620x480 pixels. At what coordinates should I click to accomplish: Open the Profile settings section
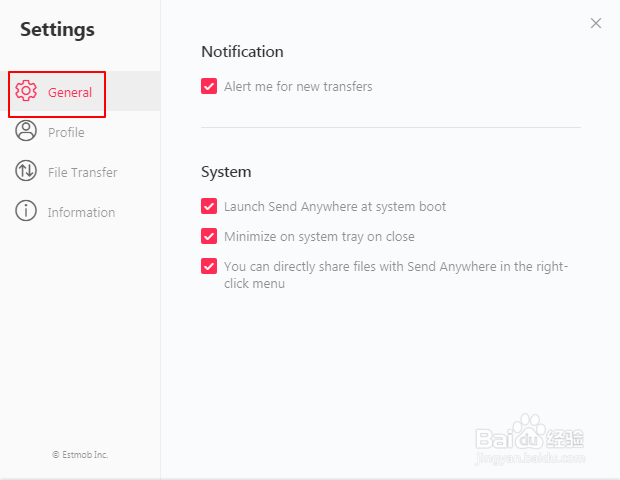click(x=66, y=132)
